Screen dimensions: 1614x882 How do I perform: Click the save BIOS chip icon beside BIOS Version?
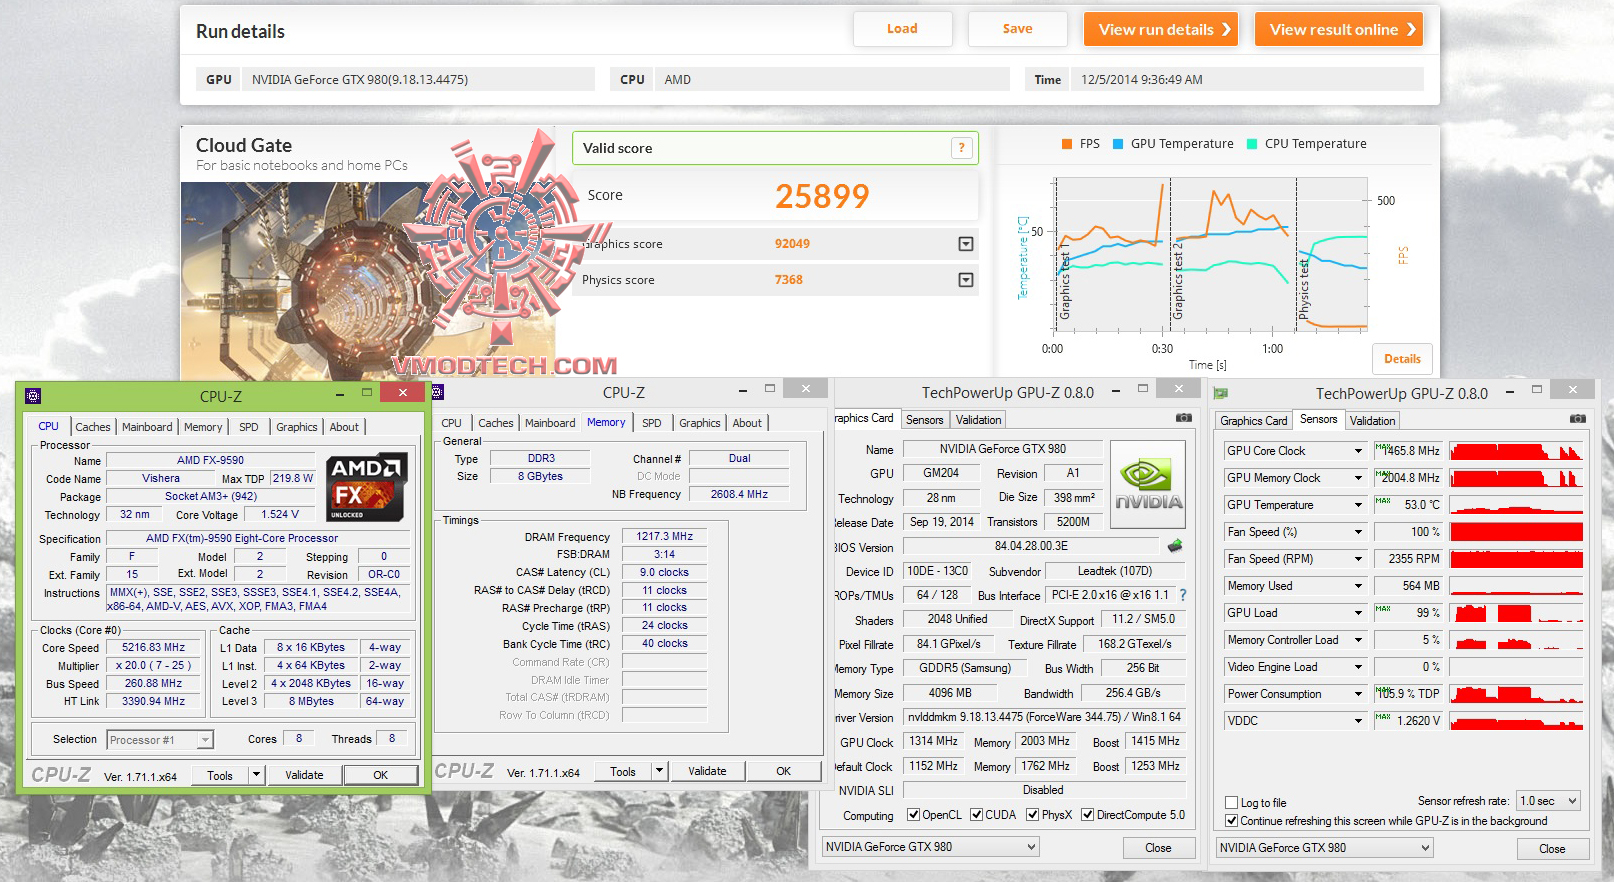(x=1175, y=546)
